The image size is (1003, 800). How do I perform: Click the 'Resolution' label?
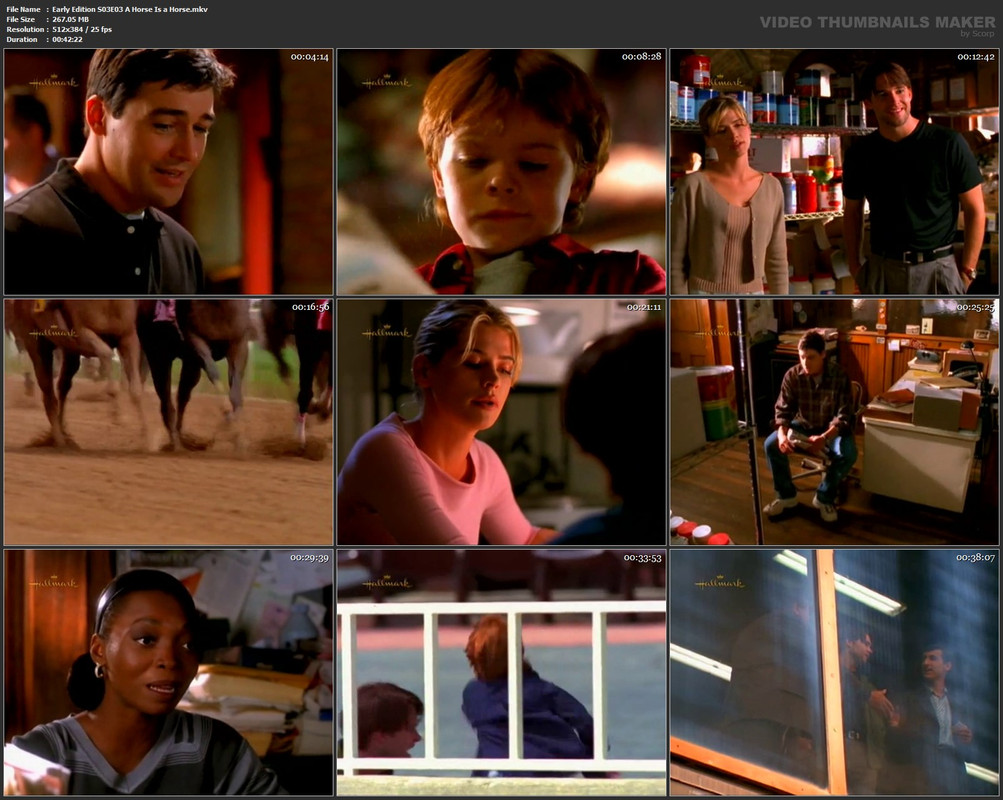(x=25, y=29)
